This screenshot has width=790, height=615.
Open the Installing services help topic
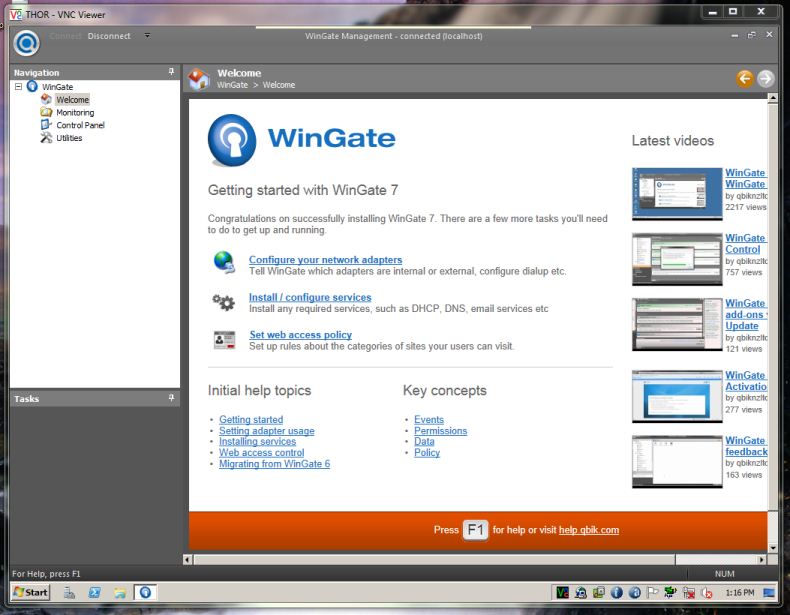click(x=257, y=441)
